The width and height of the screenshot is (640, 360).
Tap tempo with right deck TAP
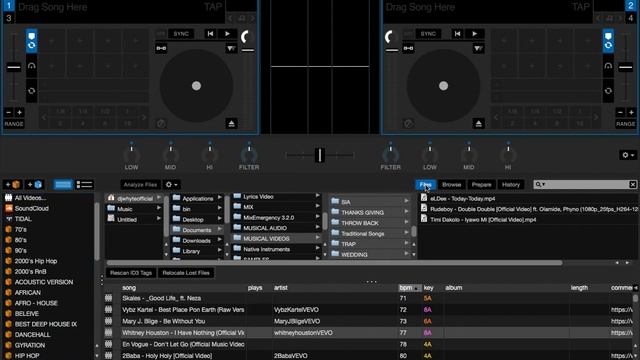[x=580, y=7]
